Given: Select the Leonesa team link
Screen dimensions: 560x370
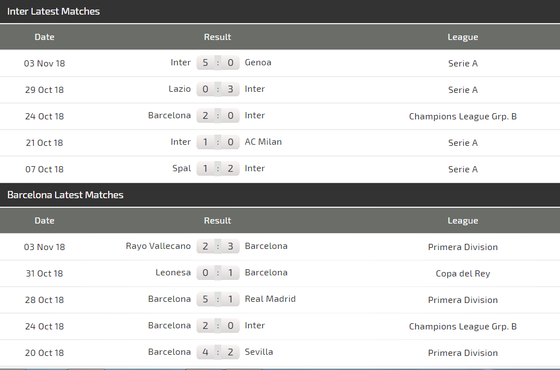Looking at the screenshot, I should [173, 272].
